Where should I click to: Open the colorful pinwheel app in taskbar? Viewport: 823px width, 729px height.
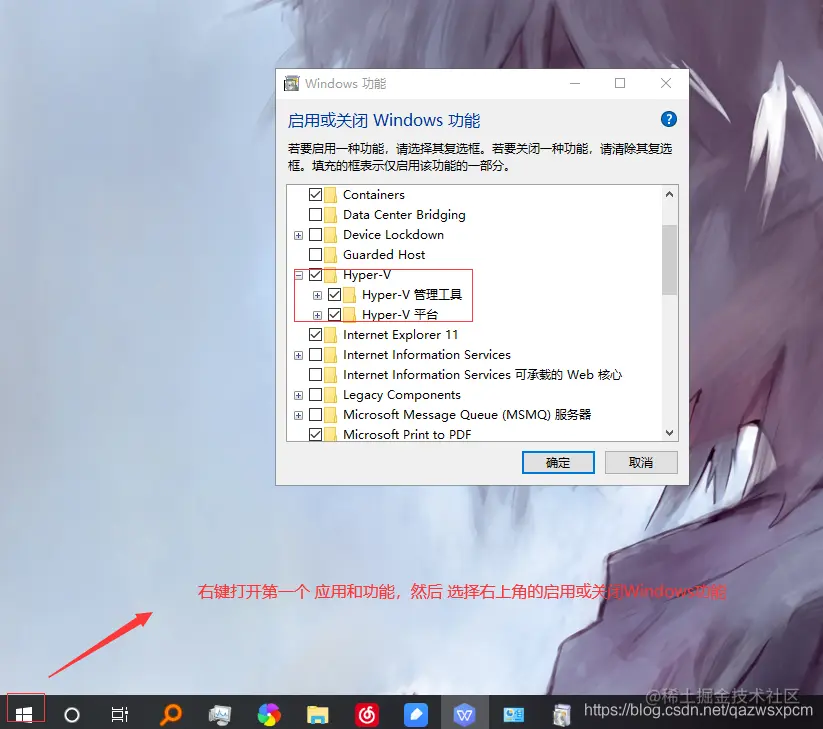click(x=269, y=714)
